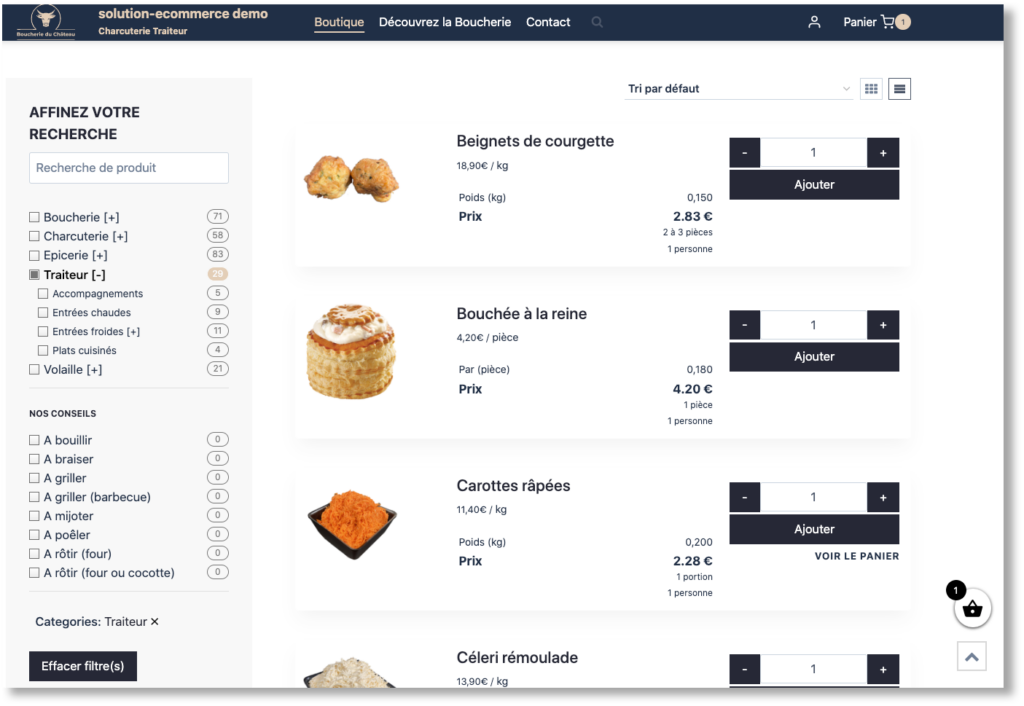The image size is (1024, 706).
Task: Check the Plats cuisinés checkbox
Action: [x=43, y=351]
